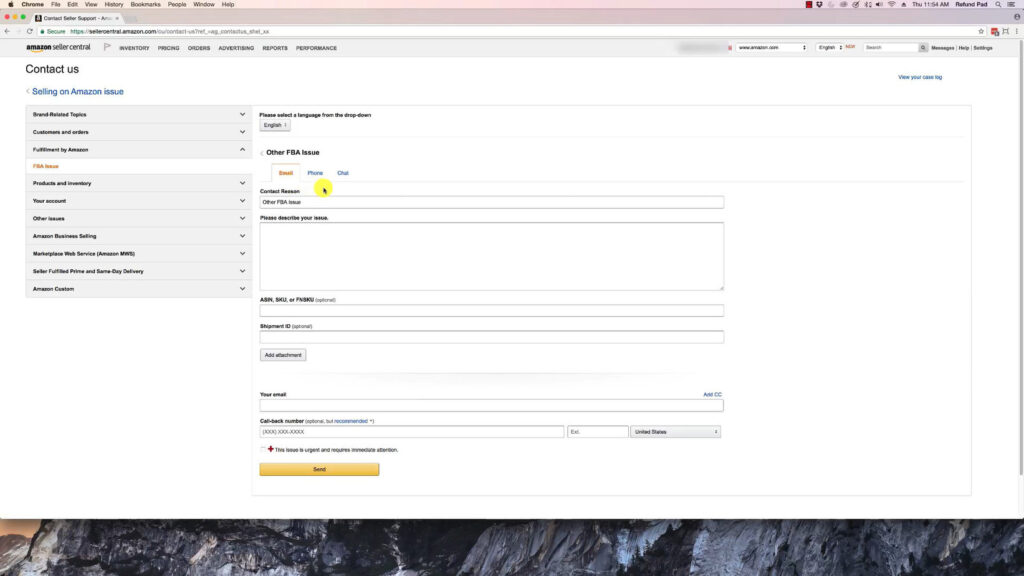
Task: Click the Your email input field
Action: (491, 406)
